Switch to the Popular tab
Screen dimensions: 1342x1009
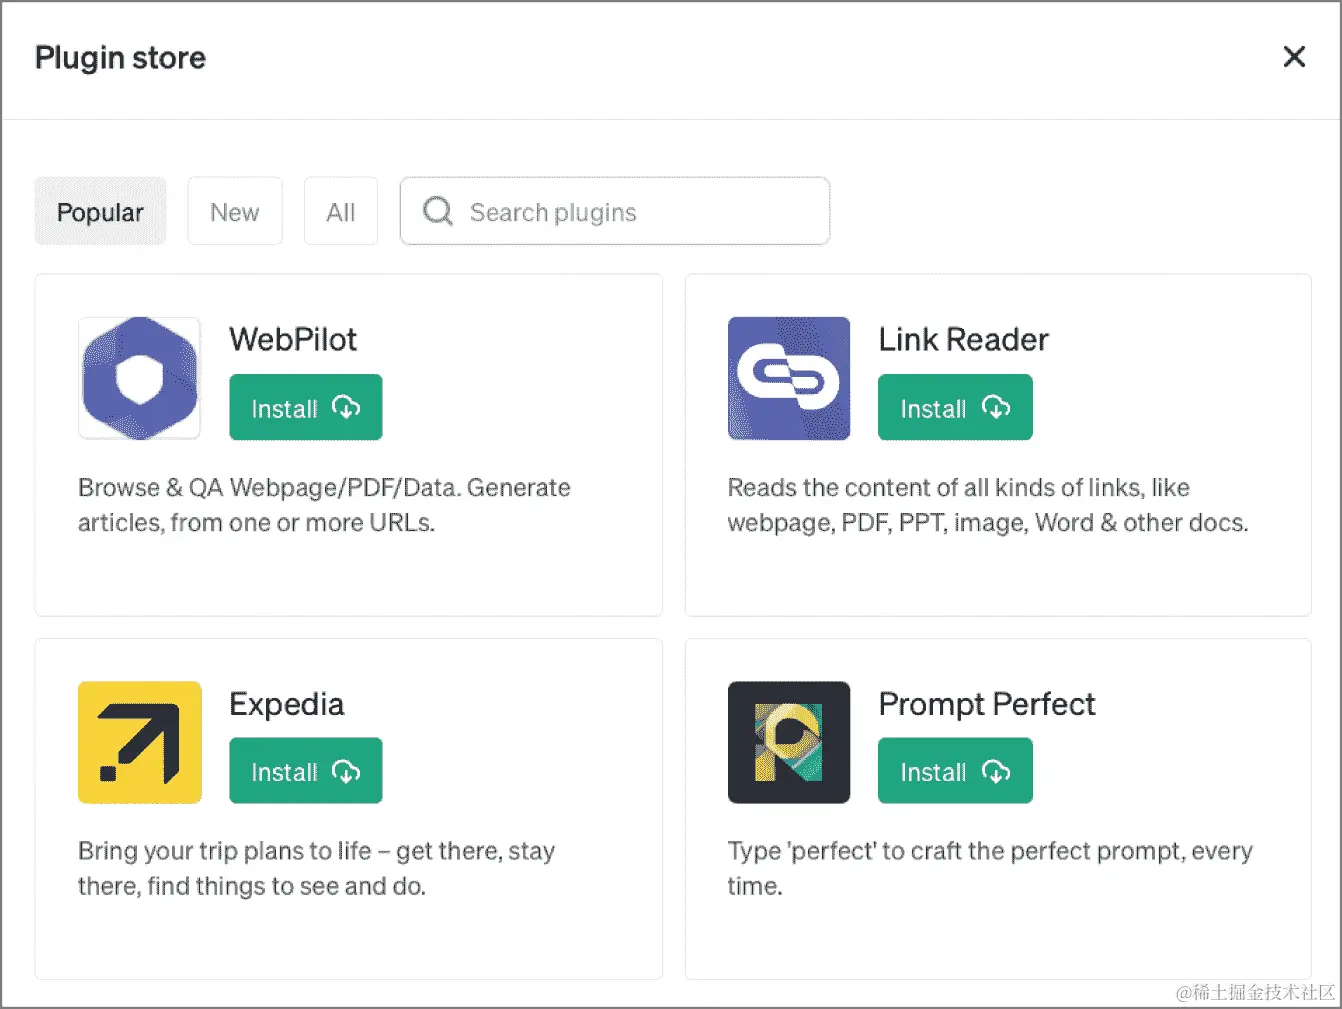[x=100, y=211]
